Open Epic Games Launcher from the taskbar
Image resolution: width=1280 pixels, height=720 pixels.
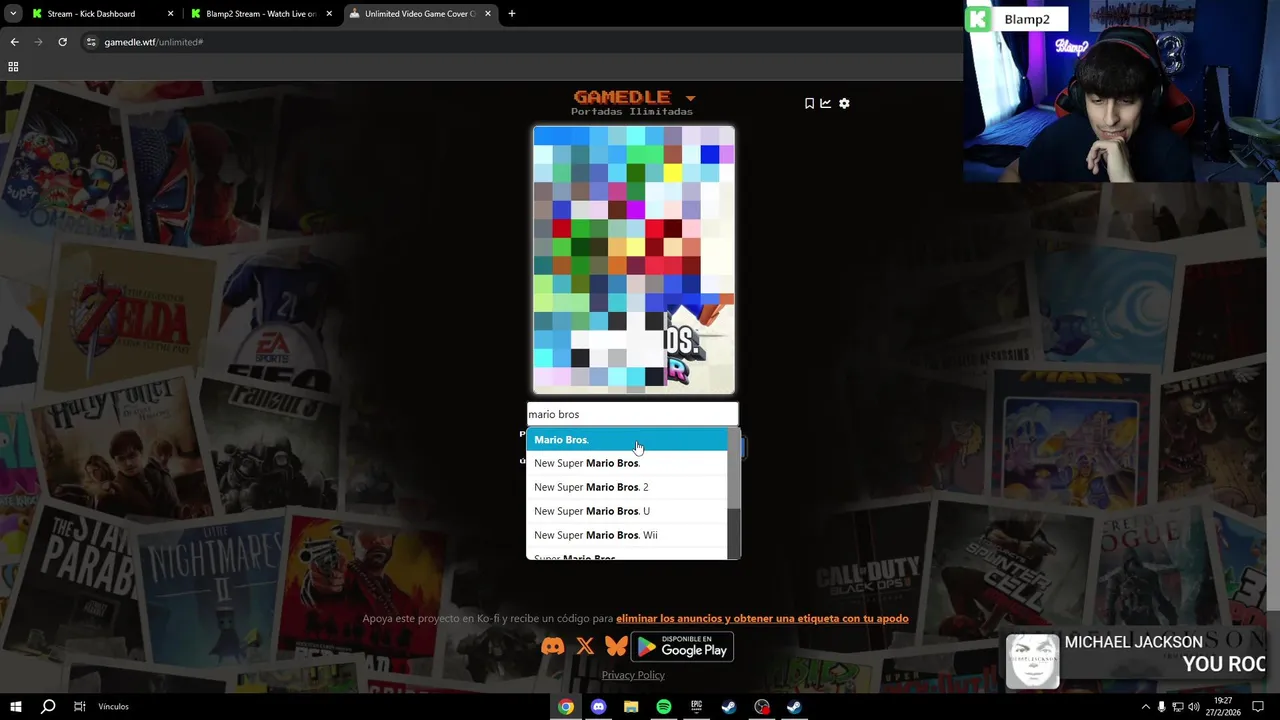pos(696,707)
